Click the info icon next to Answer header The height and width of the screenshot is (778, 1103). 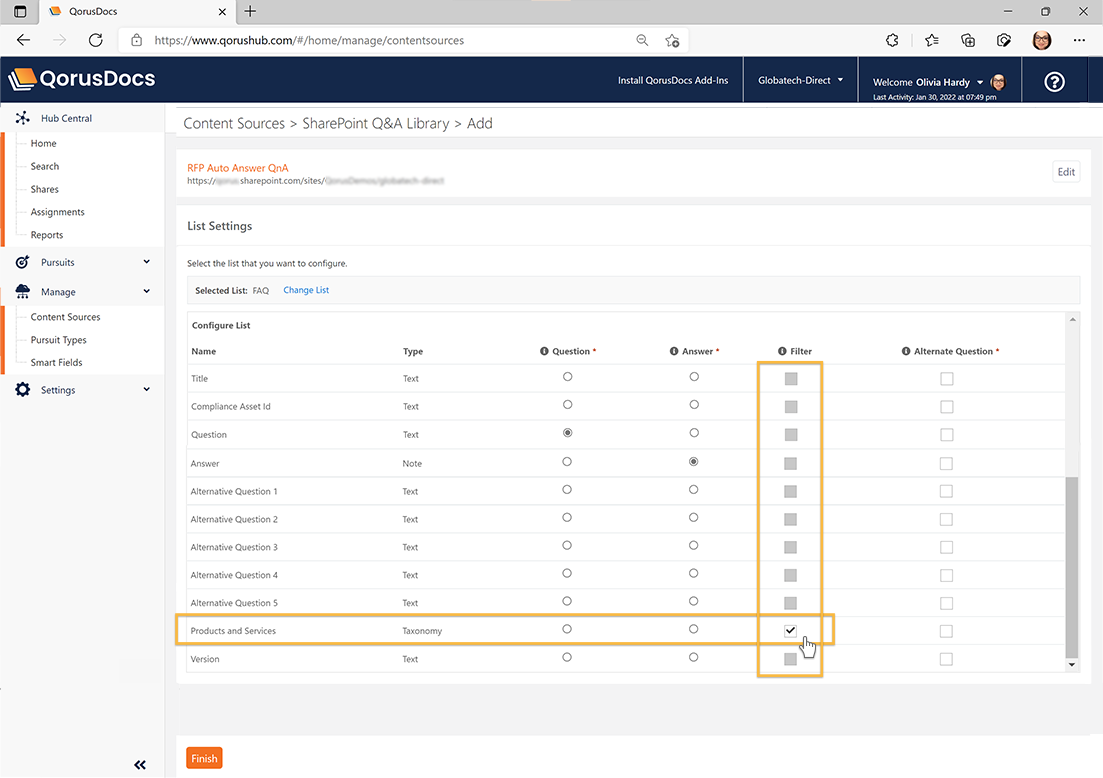click(674, 351)
